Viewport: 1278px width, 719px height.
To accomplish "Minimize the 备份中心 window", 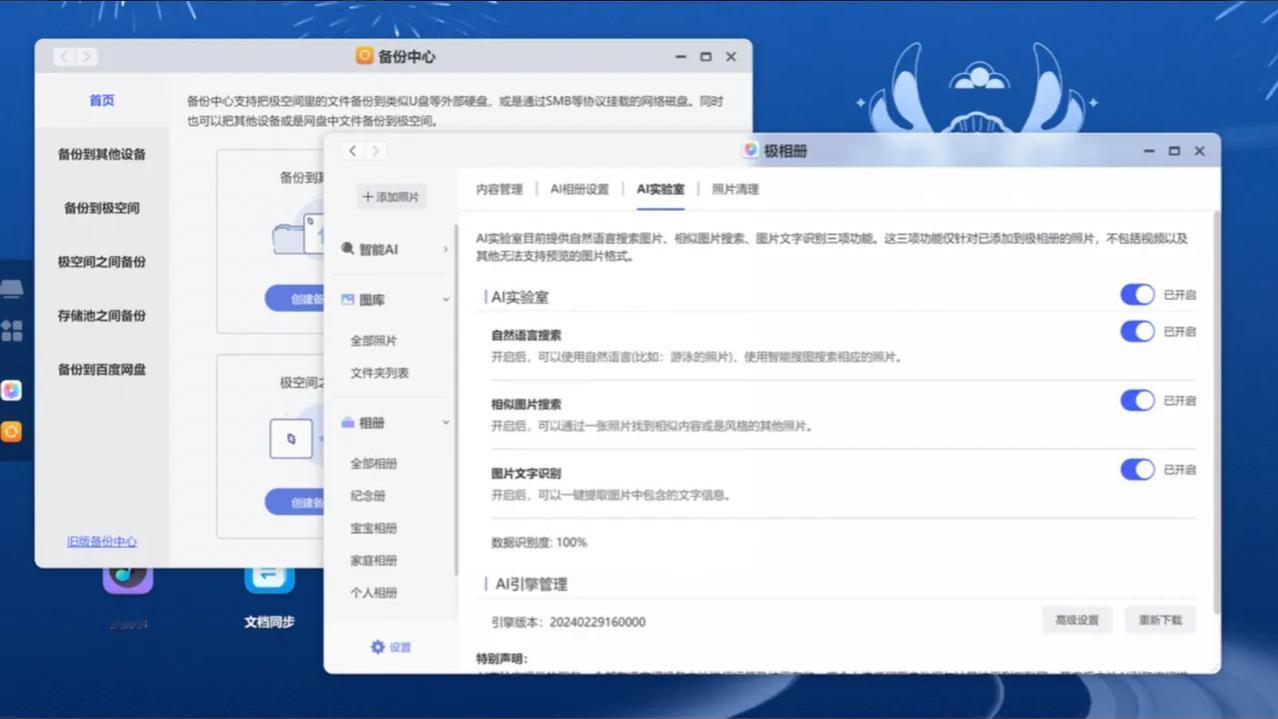I will click(681, 57).
